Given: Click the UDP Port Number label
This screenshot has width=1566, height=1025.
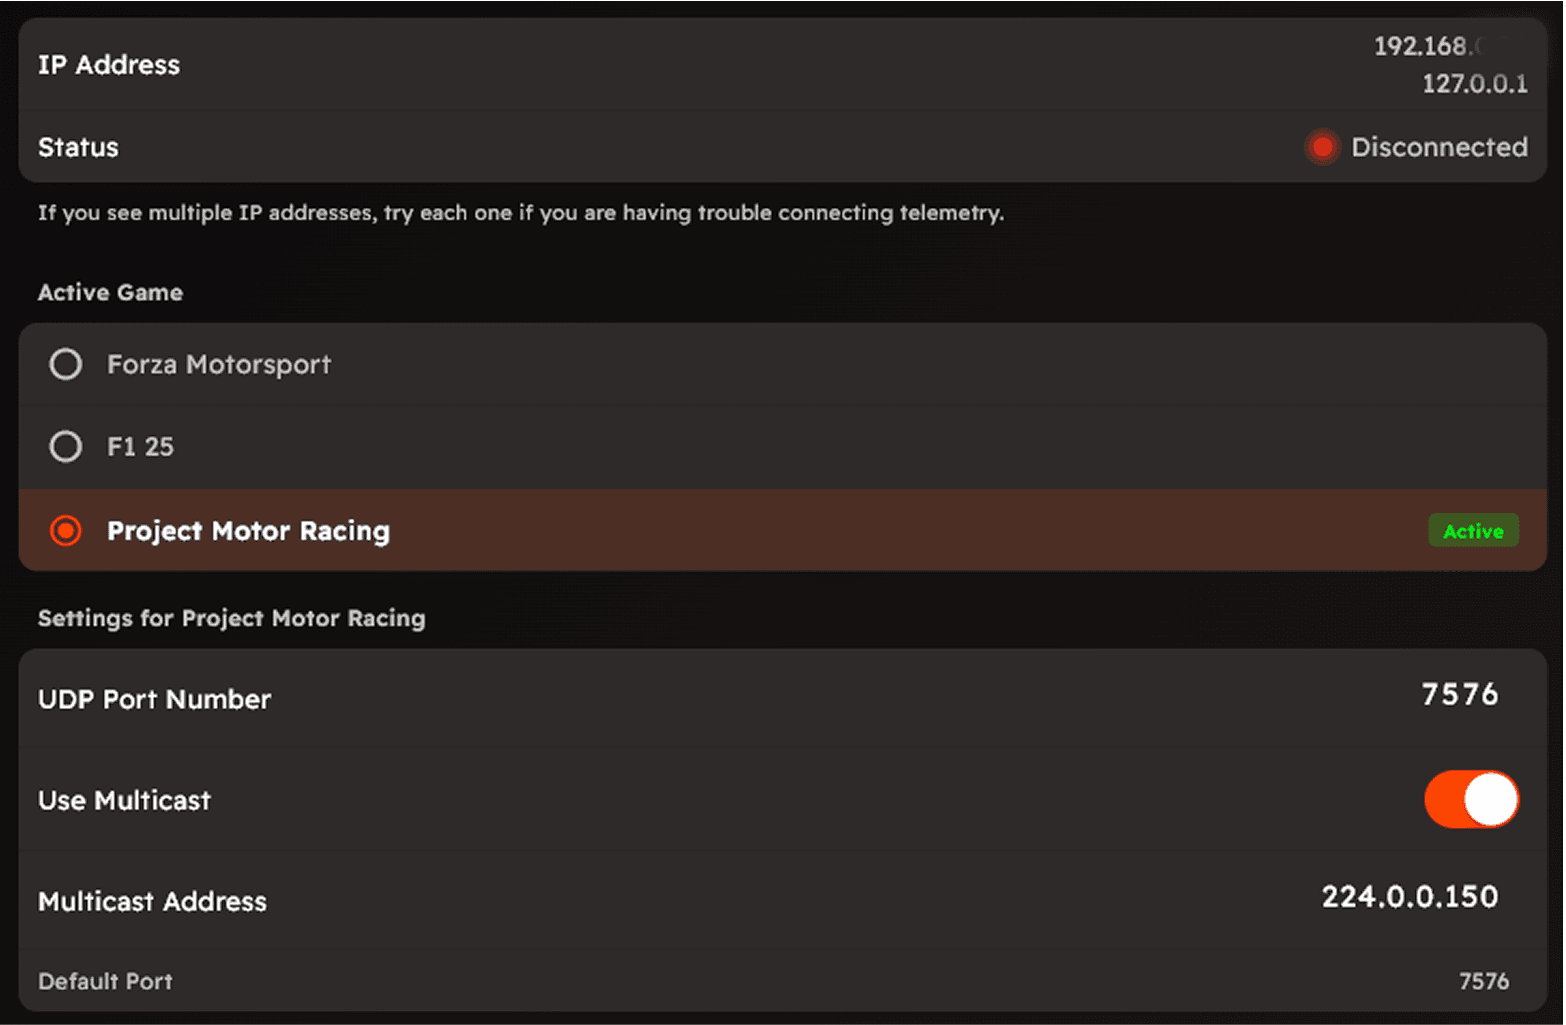Looking at the screenshot, I should click(154, 699).
